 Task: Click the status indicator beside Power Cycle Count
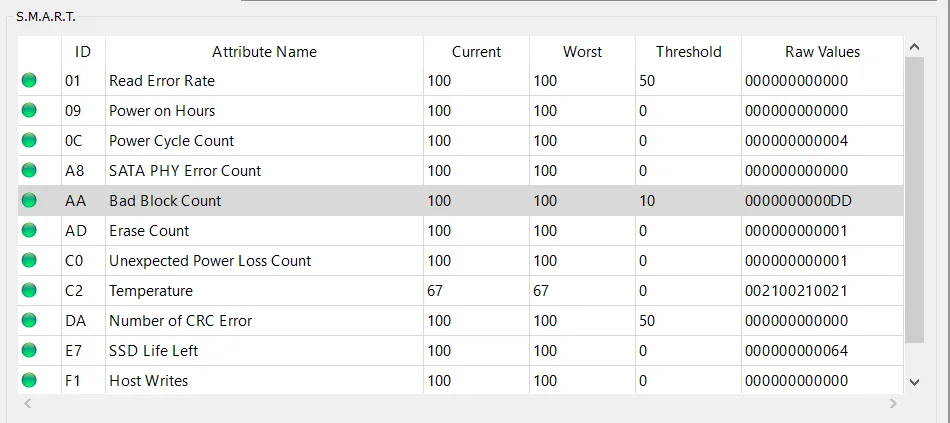pos(29,141)
